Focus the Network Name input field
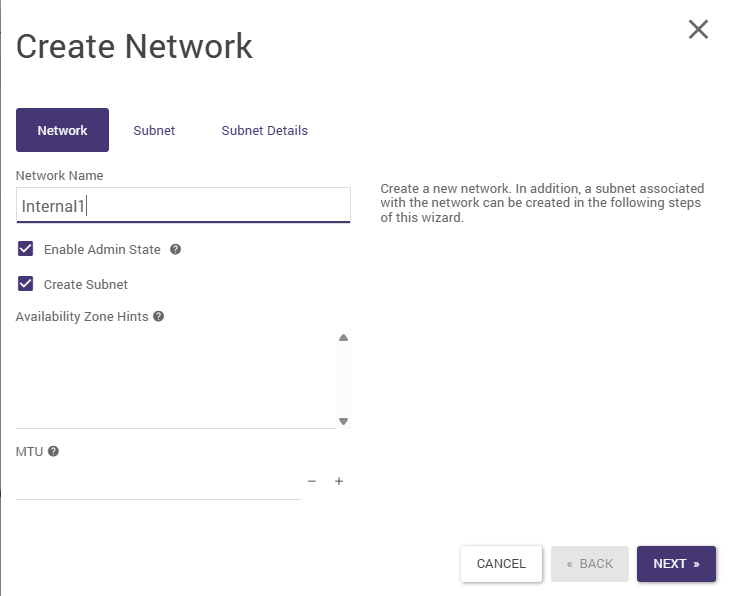The image size is (730, 596). tap(183, 205)
